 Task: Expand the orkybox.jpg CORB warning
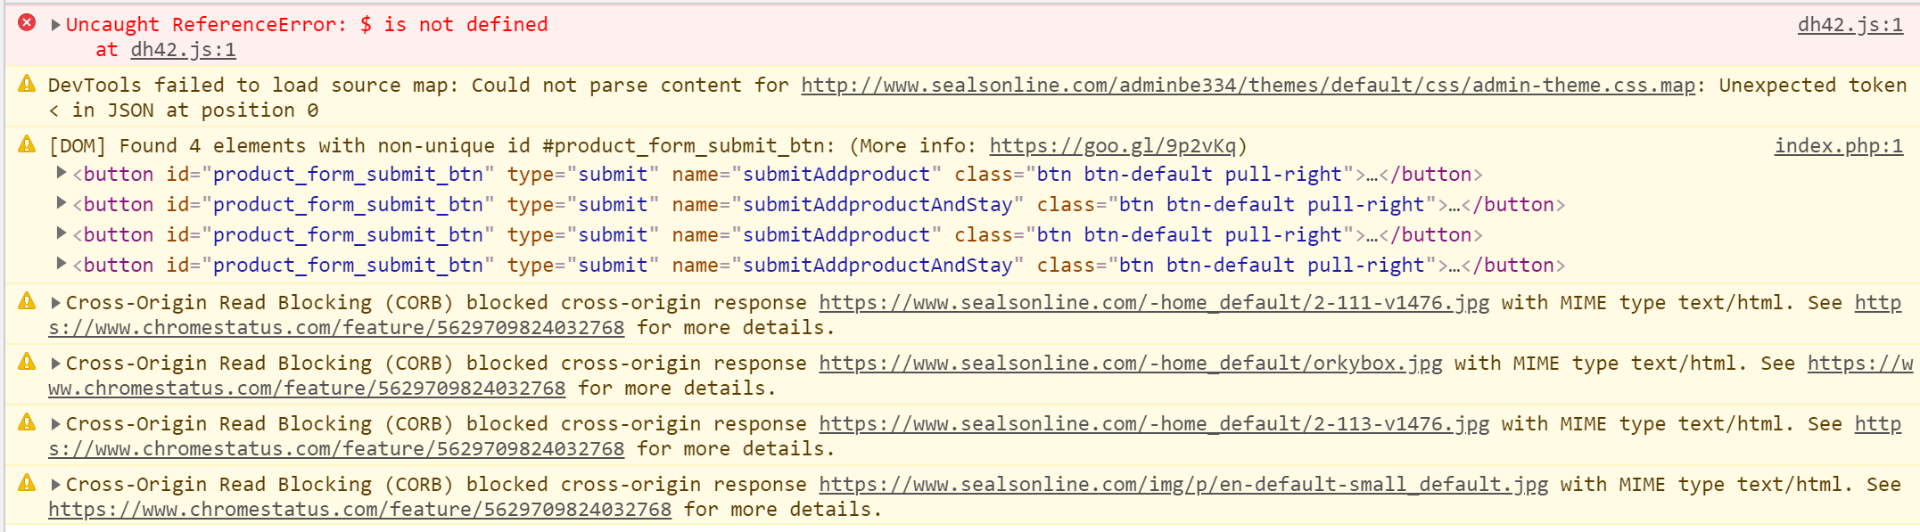pyautogui.click(x=56, y=363)
